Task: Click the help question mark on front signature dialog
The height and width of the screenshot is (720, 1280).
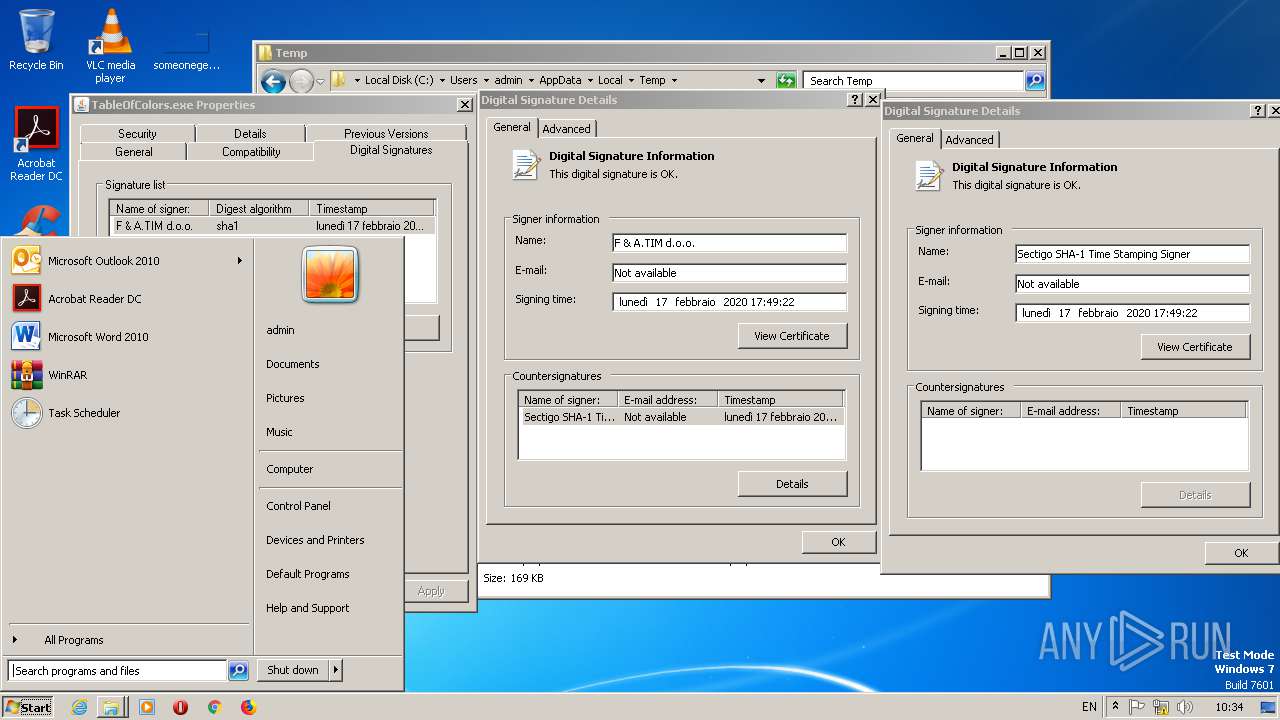Action: click(x=1258, y=111)
